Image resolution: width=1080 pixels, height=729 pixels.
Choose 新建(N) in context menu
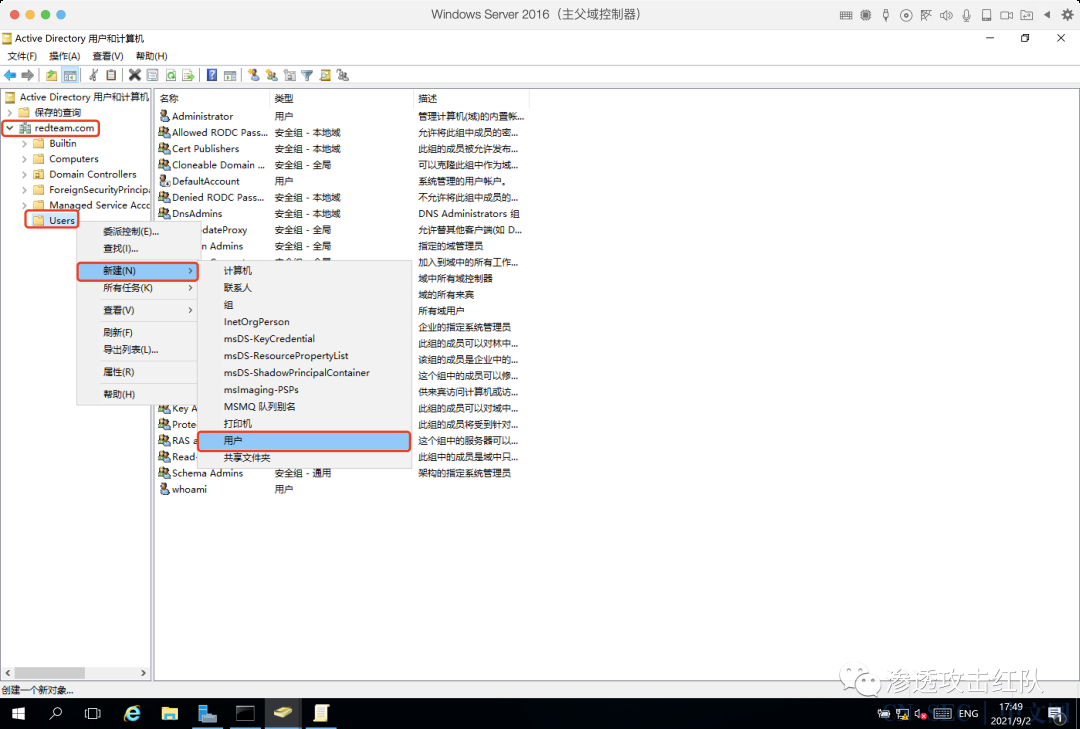pyautogui.click(x=137, y=271)
